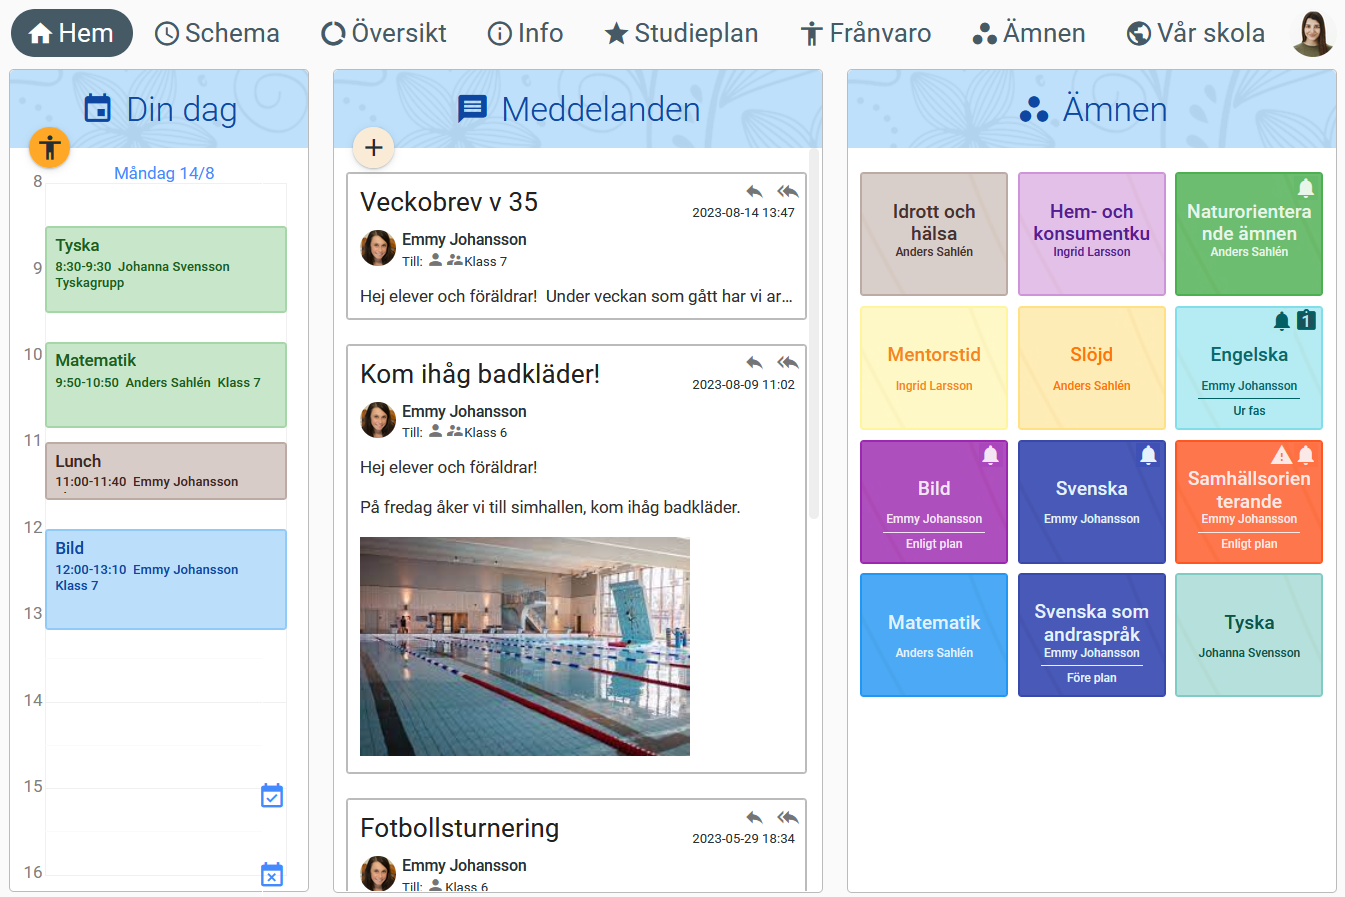Screen dimensions: 1345x897
Task: Select the purple Bild subject tile
Action: pyautogui.click(x=933, y=502)
